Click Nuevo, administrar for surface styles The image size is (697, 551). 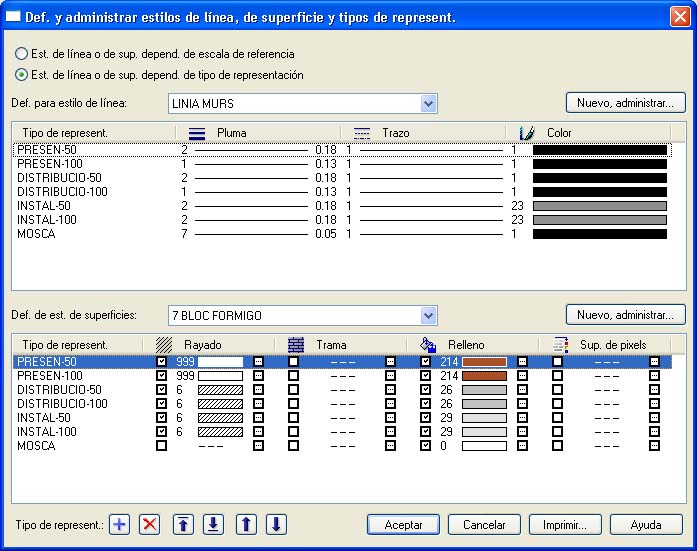point(625,315)
